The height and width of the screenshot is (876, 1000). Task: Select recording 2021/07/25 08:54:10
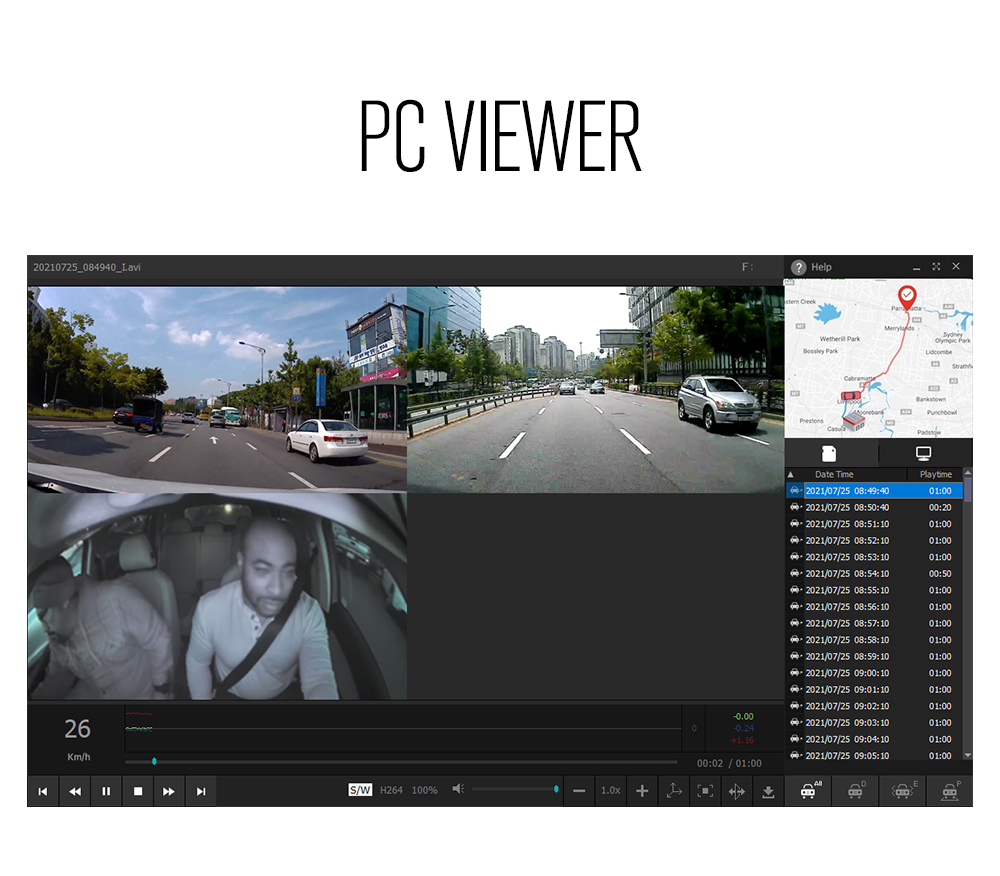point(874,574)
